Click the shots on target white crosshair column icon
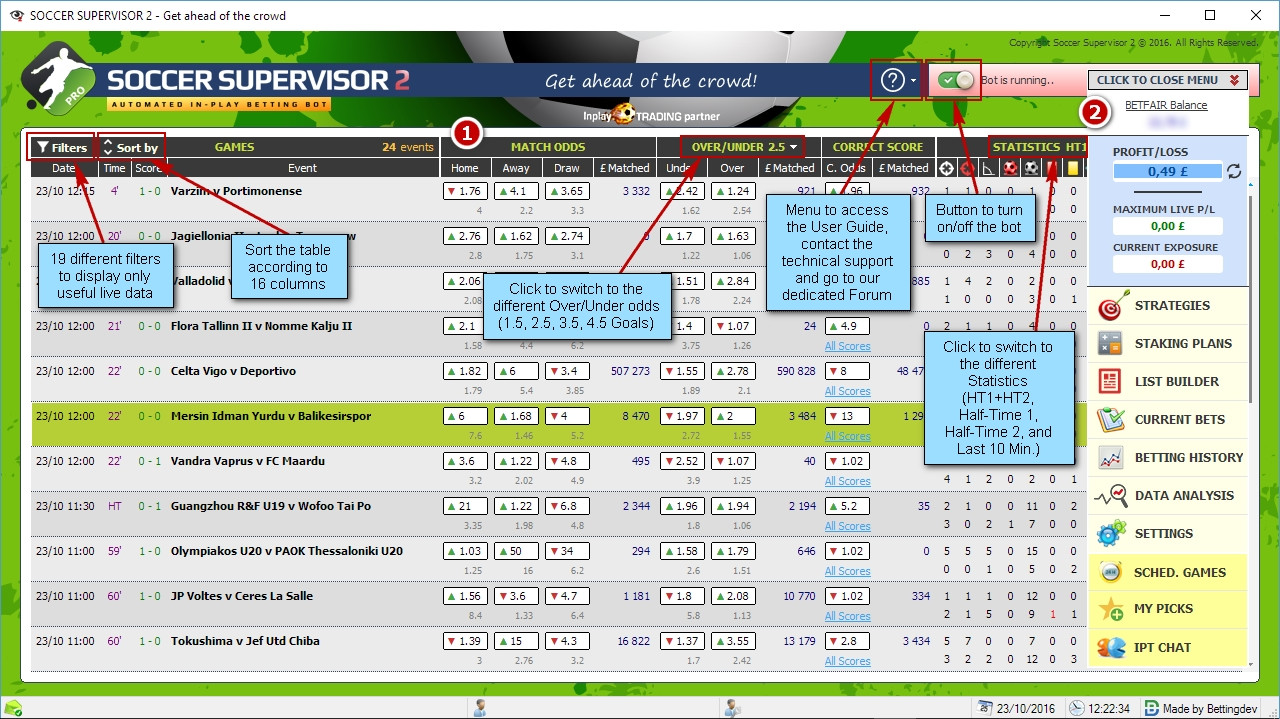The width and height of the screenshot is (1280, 719). coord(947,169)
